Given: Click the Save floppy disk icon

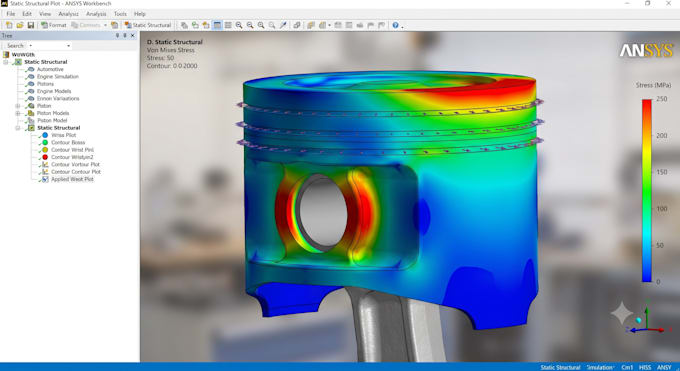Looking at the screenshot, I should tap(30, 25).
